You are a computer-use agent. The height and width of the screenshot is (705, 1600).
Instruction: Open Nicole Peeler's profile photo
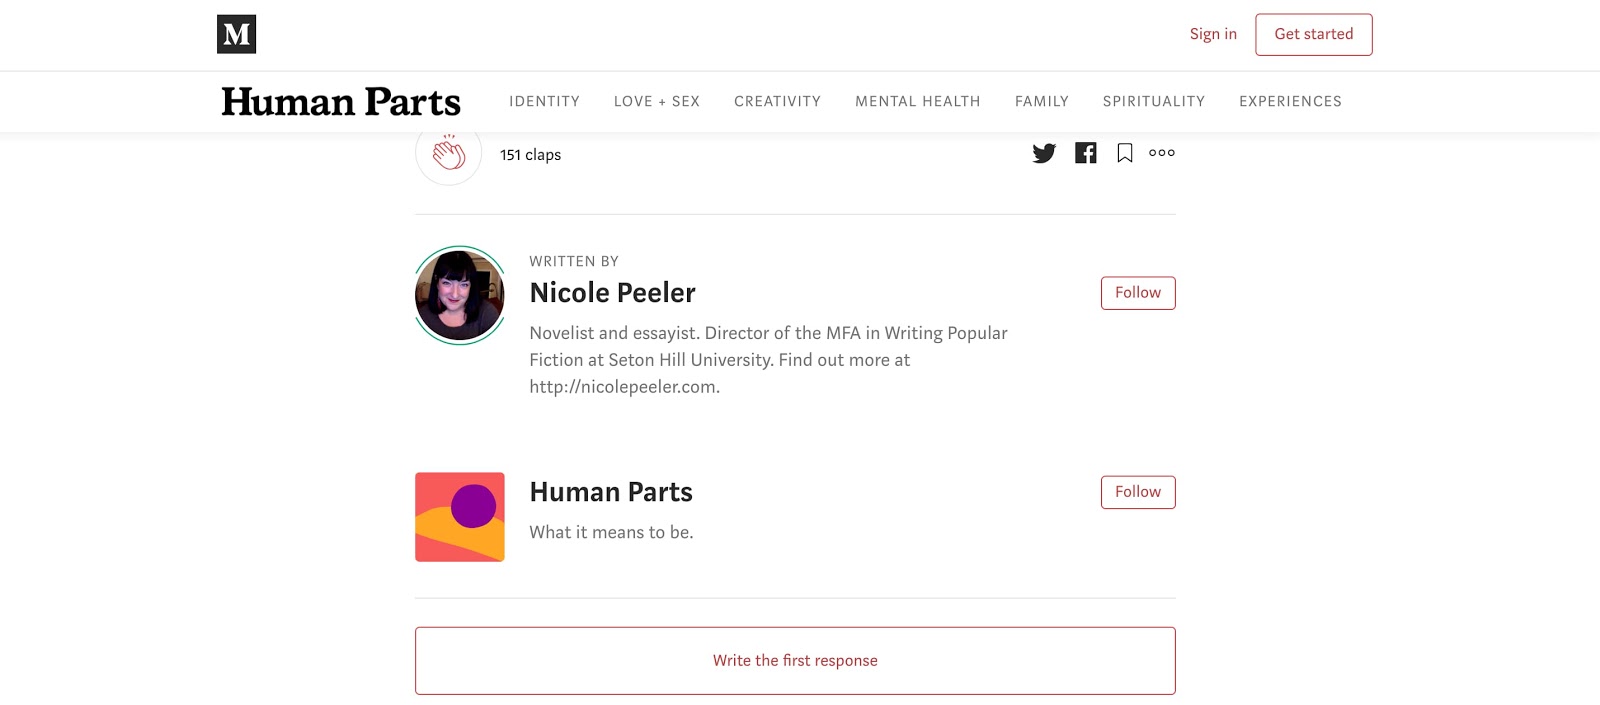point(460,295)
